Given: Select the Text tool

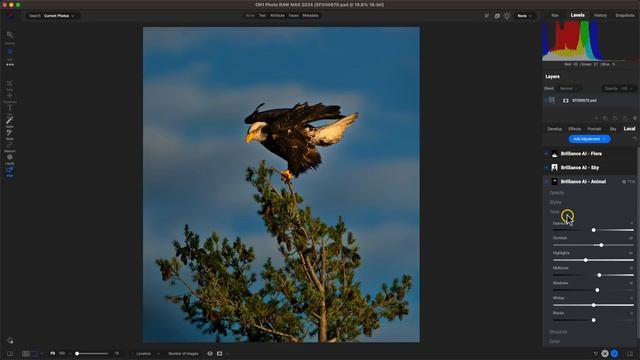Looking at the screenshot, I should [x=9, y=108].
